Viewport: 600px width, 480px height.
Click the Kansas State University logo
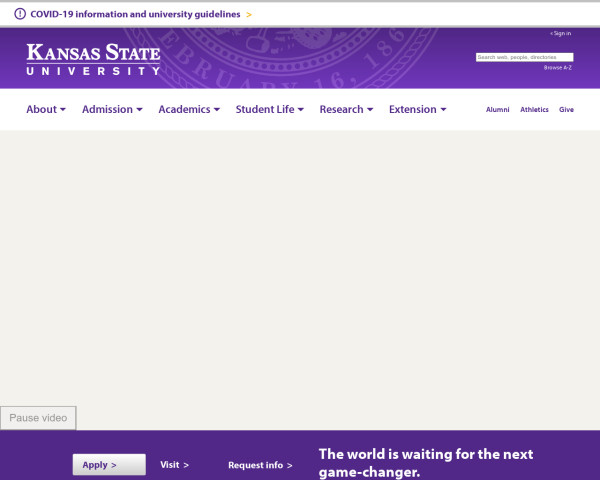click(x=93, y=59)
